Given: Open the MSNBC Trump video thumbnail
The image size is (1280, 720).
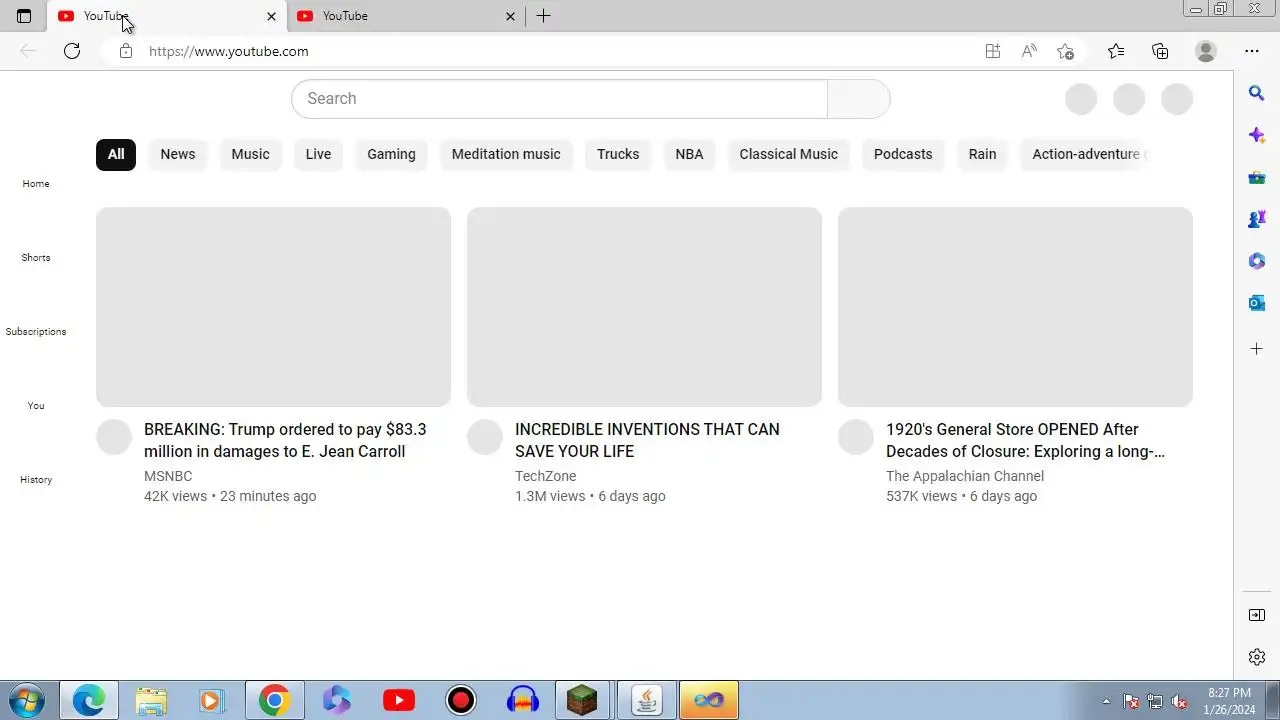Looking at the screenshot, I should [x=273, y=307].
